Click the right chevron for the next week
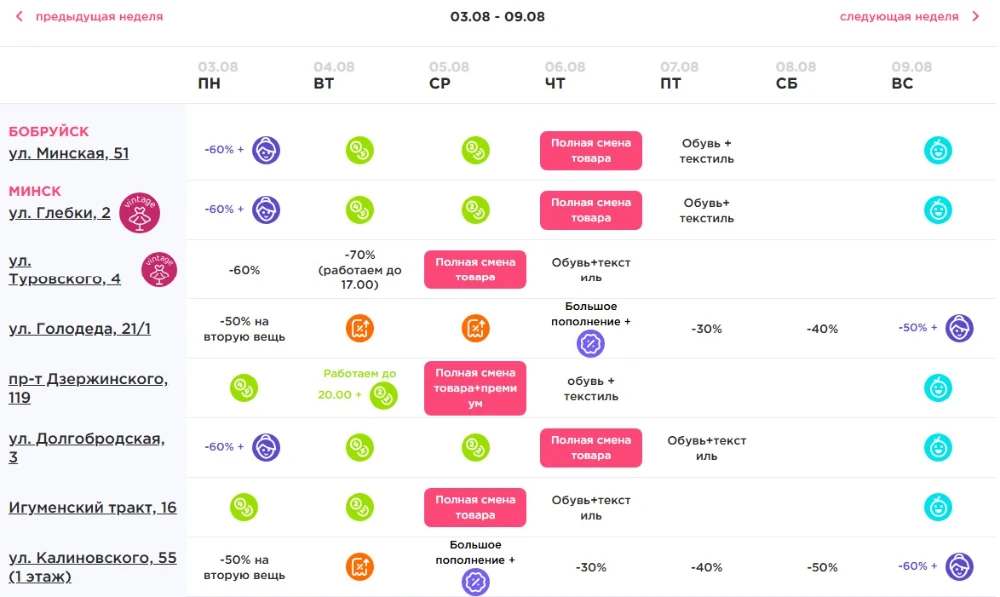This screenshot has height=597, width=1000. pos(975,17)
